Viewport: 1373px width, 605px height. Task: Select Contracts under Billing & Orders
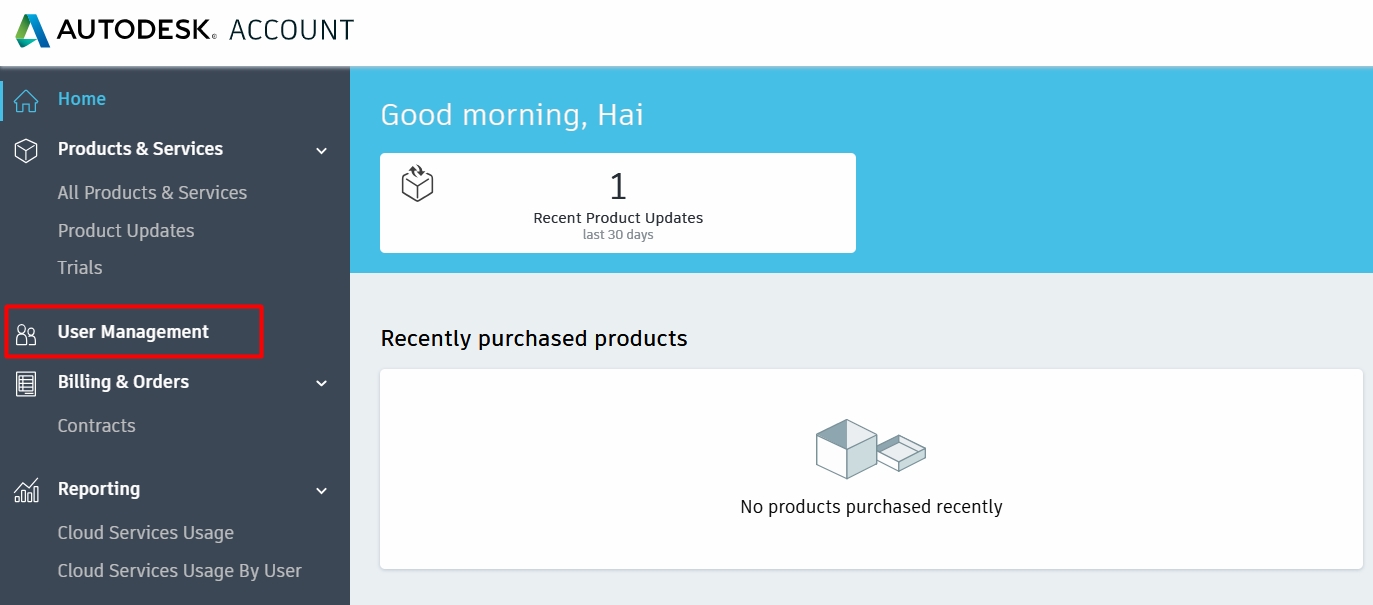96,426
